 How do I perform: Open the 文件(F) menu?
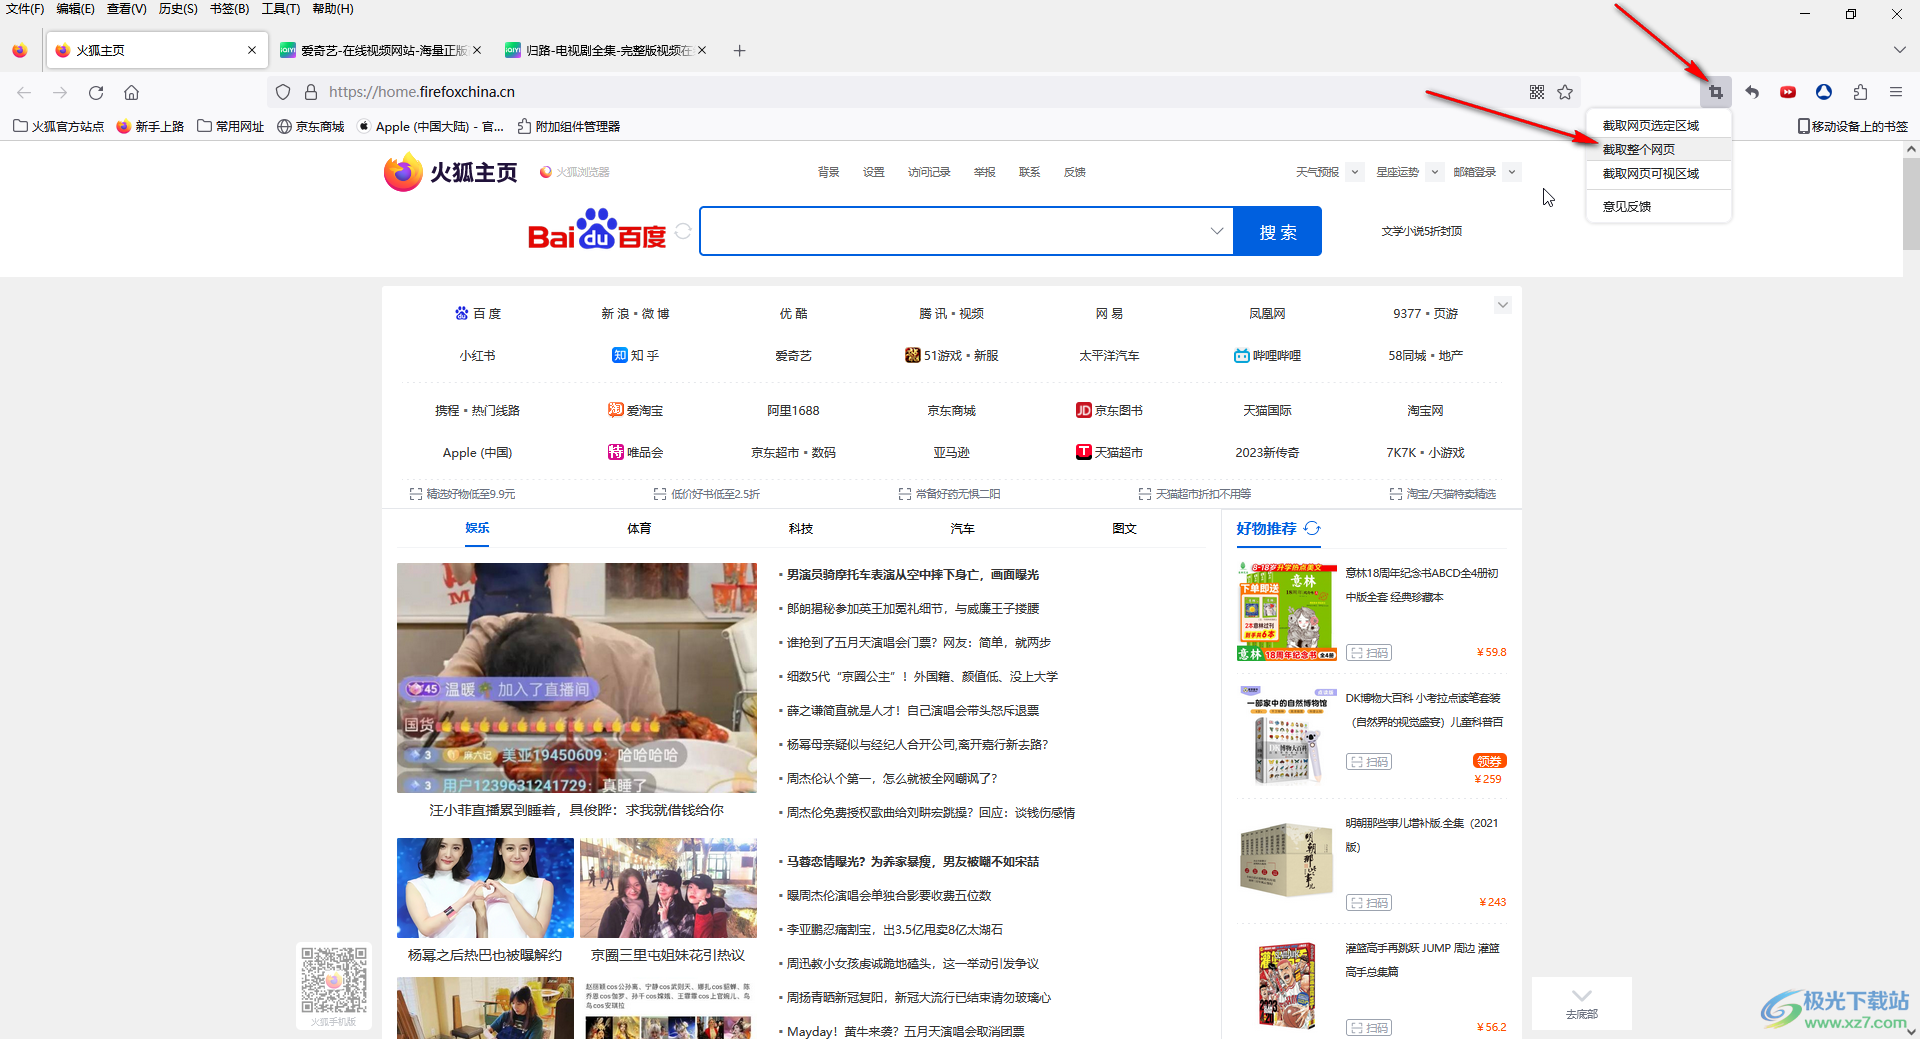(25, 9)
